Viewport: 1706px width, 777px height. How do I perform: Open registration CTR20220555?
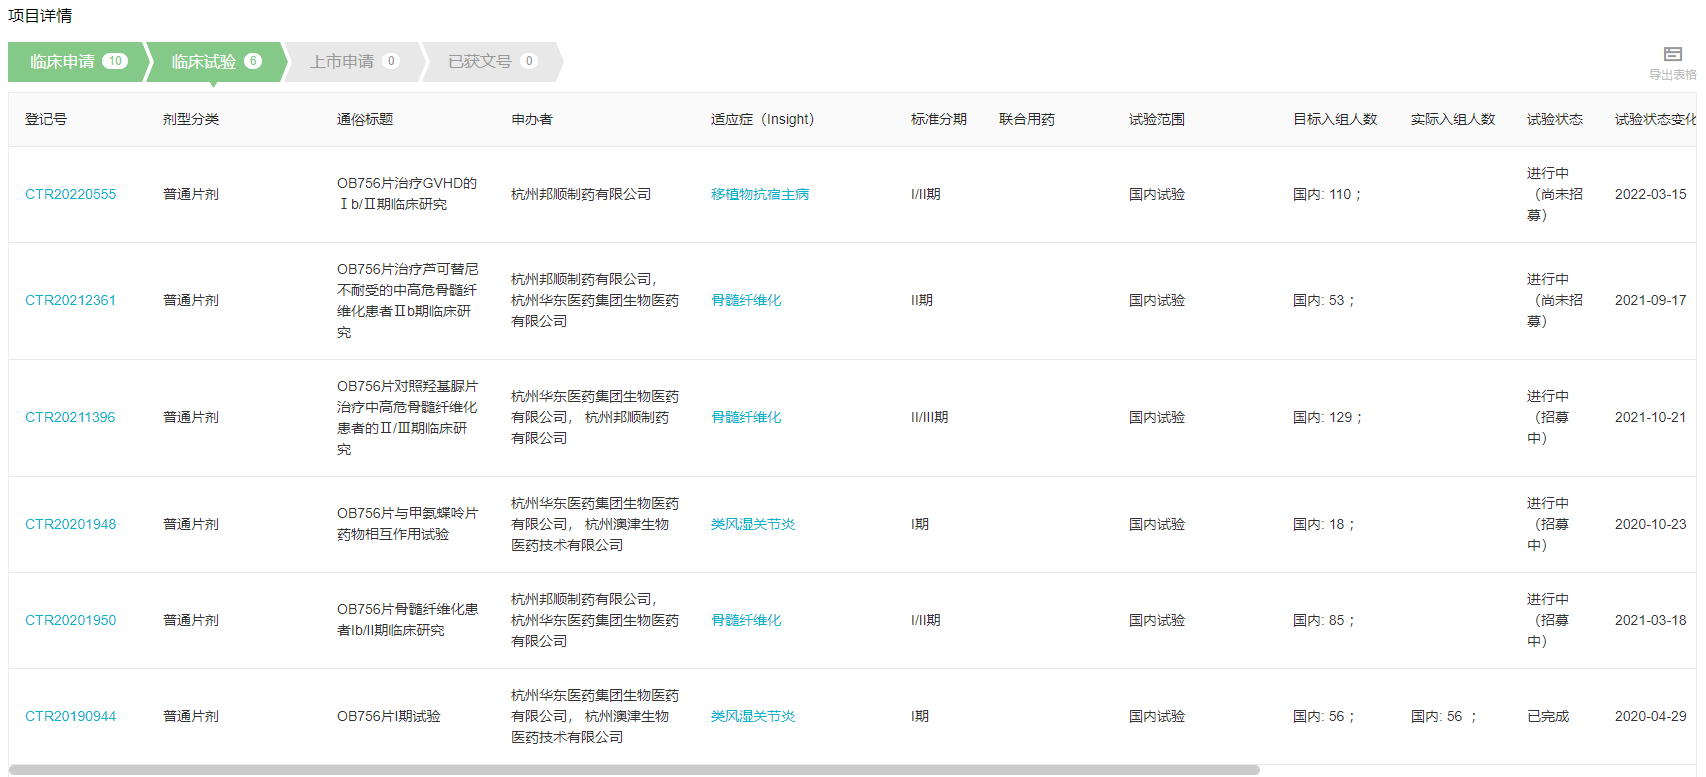tap(70, 194)
